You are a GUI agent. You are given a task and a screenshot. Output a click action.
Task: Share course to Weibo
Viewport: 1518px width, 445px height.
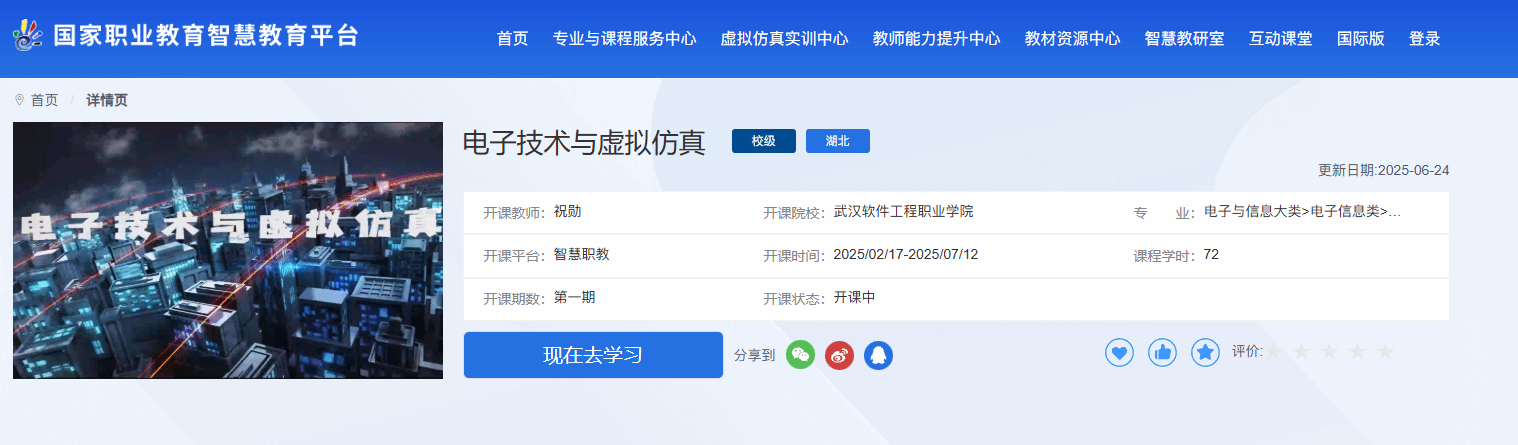(839, 355)
